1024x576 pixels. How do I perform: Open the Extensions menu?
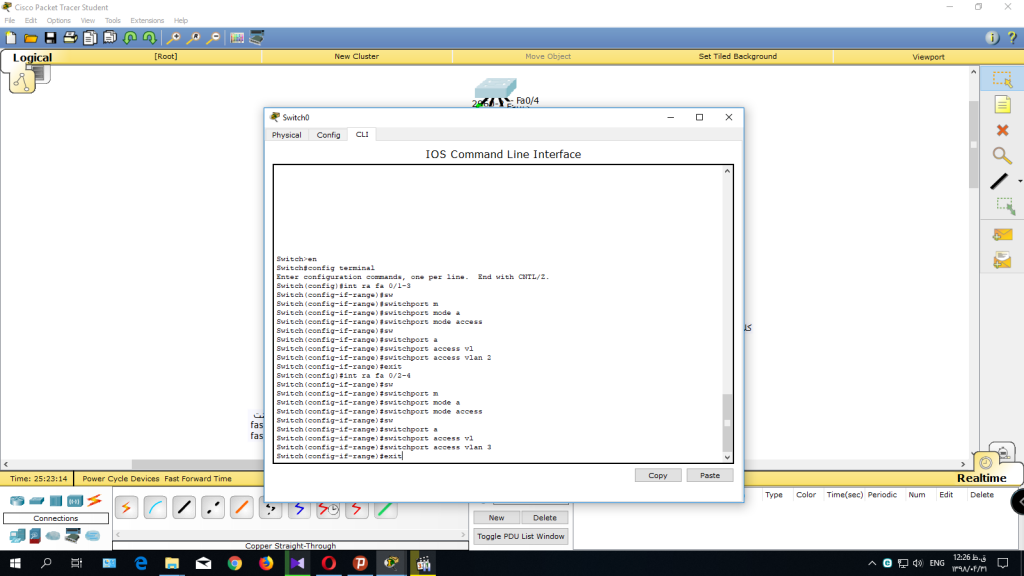pyautogui.click(x=147, y=20)
